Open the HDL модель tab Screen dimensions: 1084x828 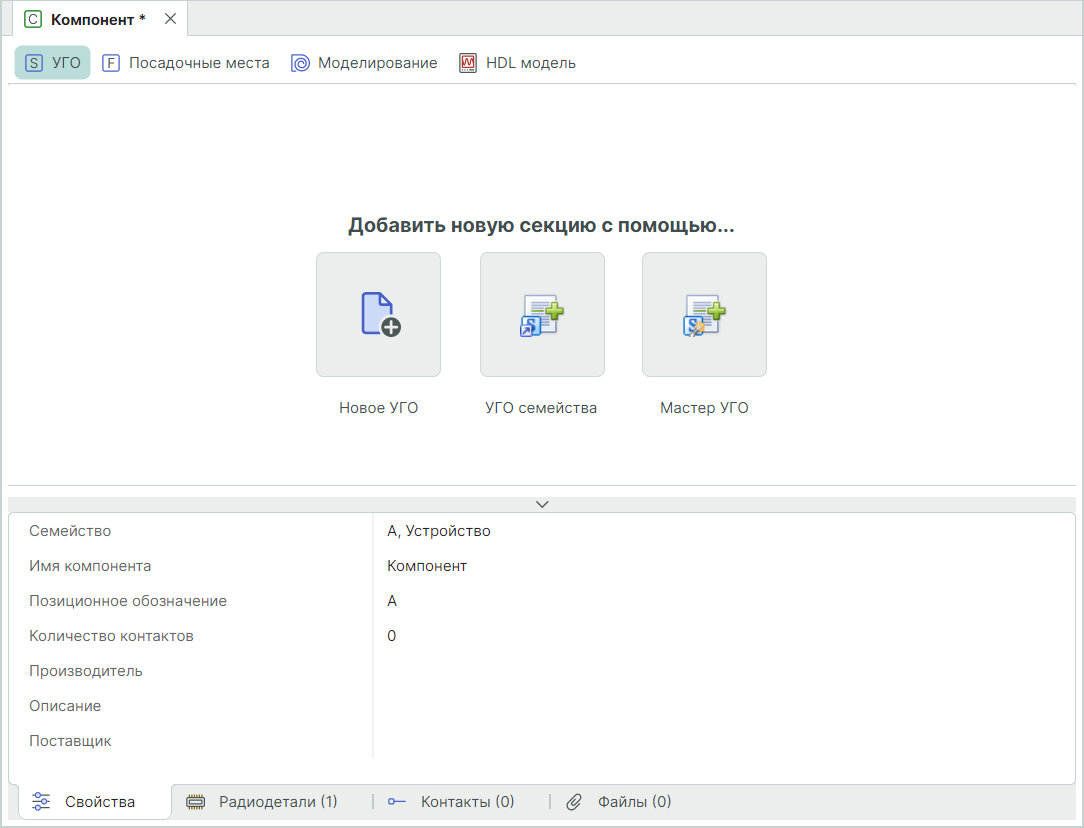click(517, 63)
